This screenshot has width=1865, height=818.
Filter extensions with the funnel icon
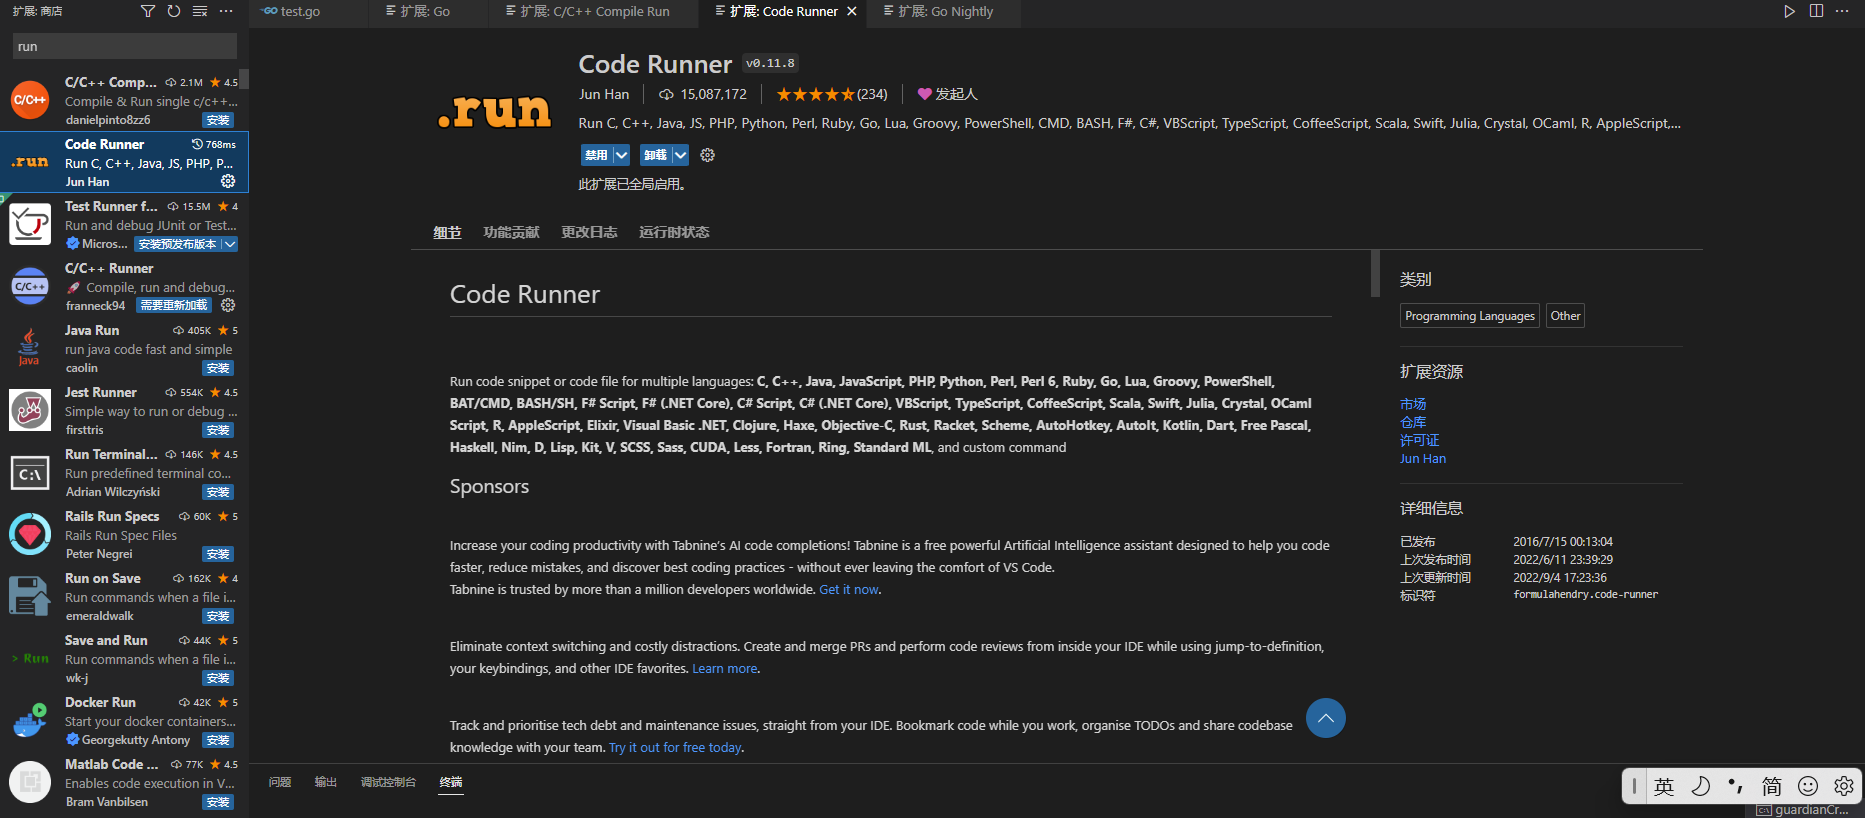pyautogui.click(x=148, y=11)
